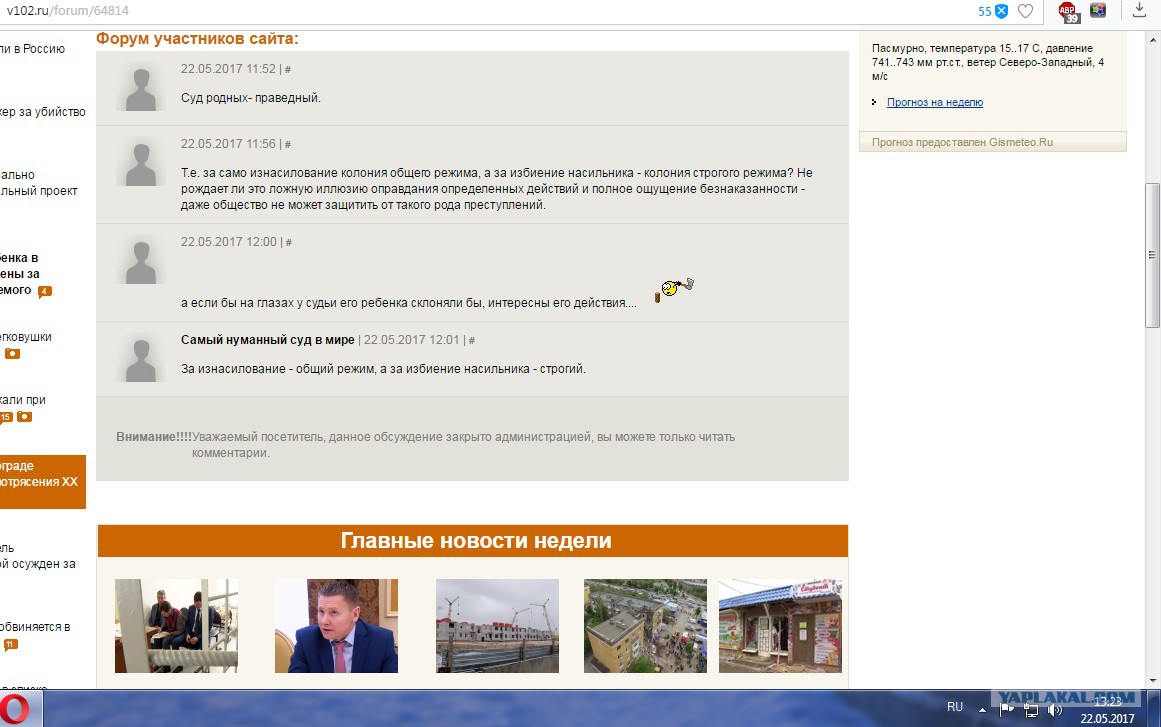1161x727 pixels.
Task: Click the 'Внимание!!!' discussion closed notice
Action: [426, 445]
